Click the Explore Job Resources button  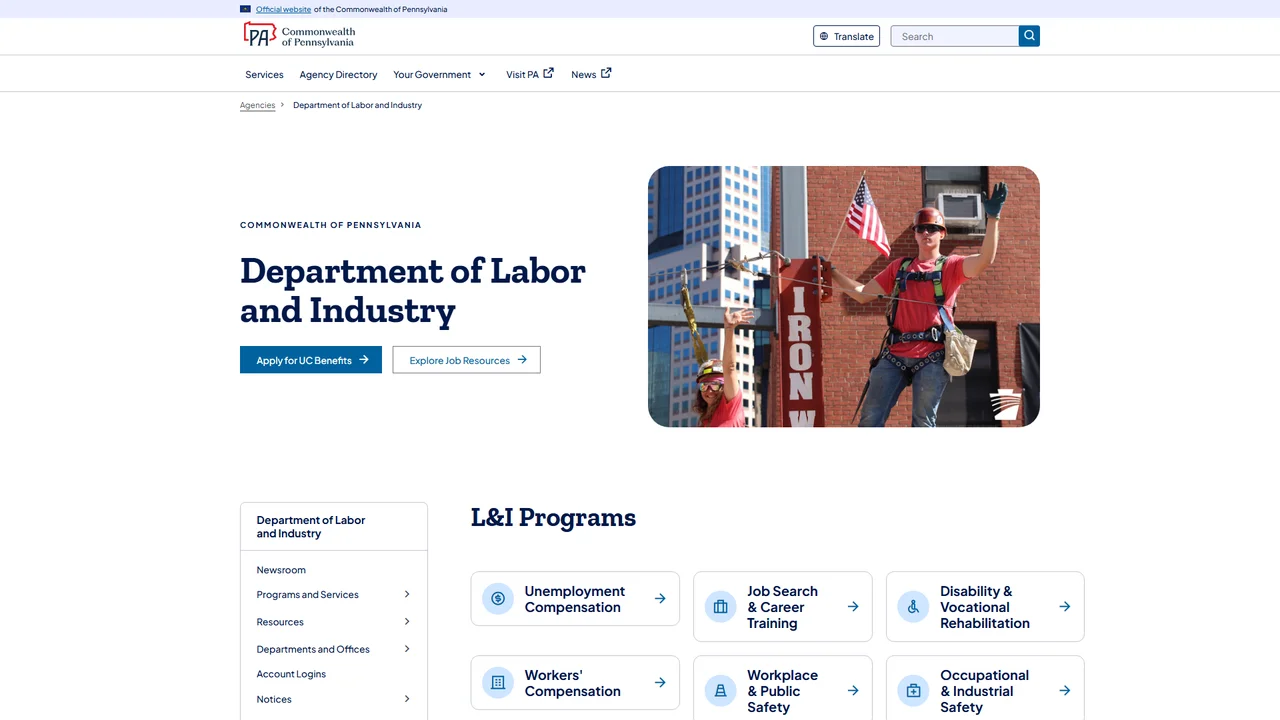[467, 360]
